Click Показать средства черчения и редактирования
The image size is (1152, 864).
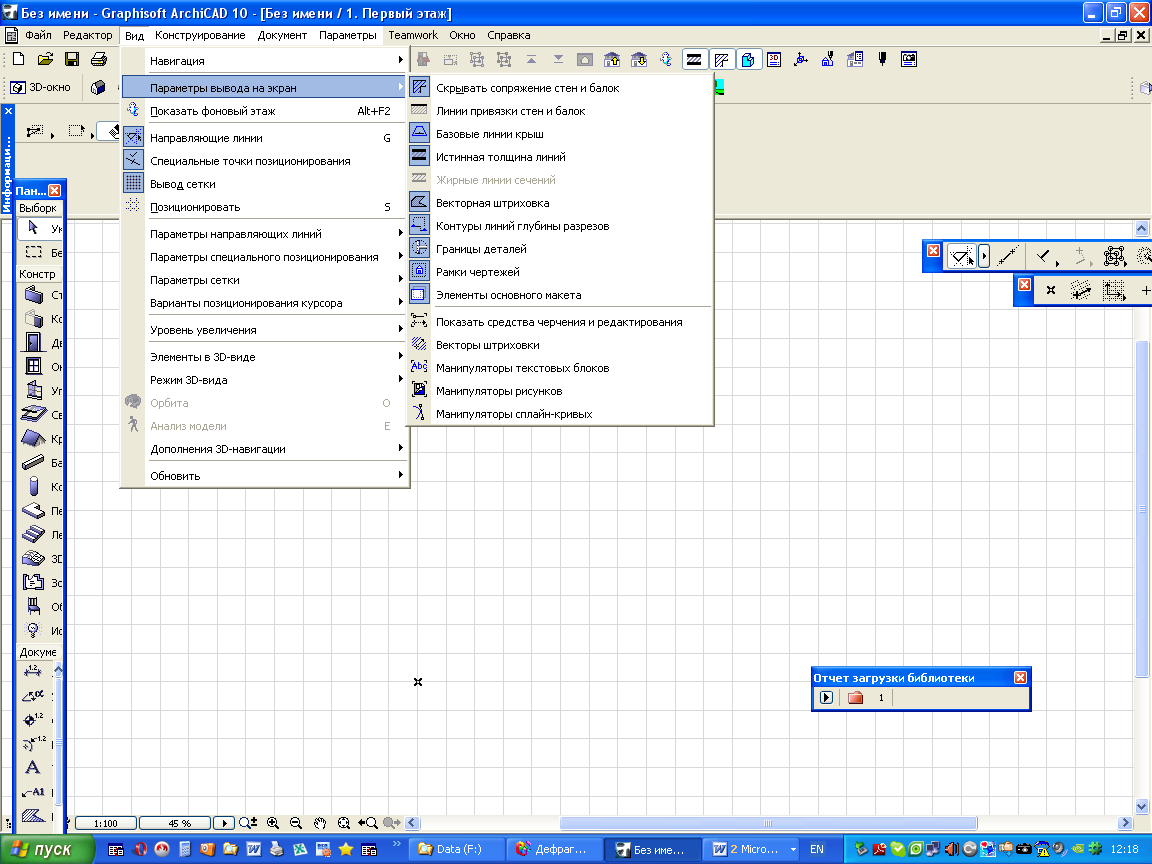(x=561, y=322)
